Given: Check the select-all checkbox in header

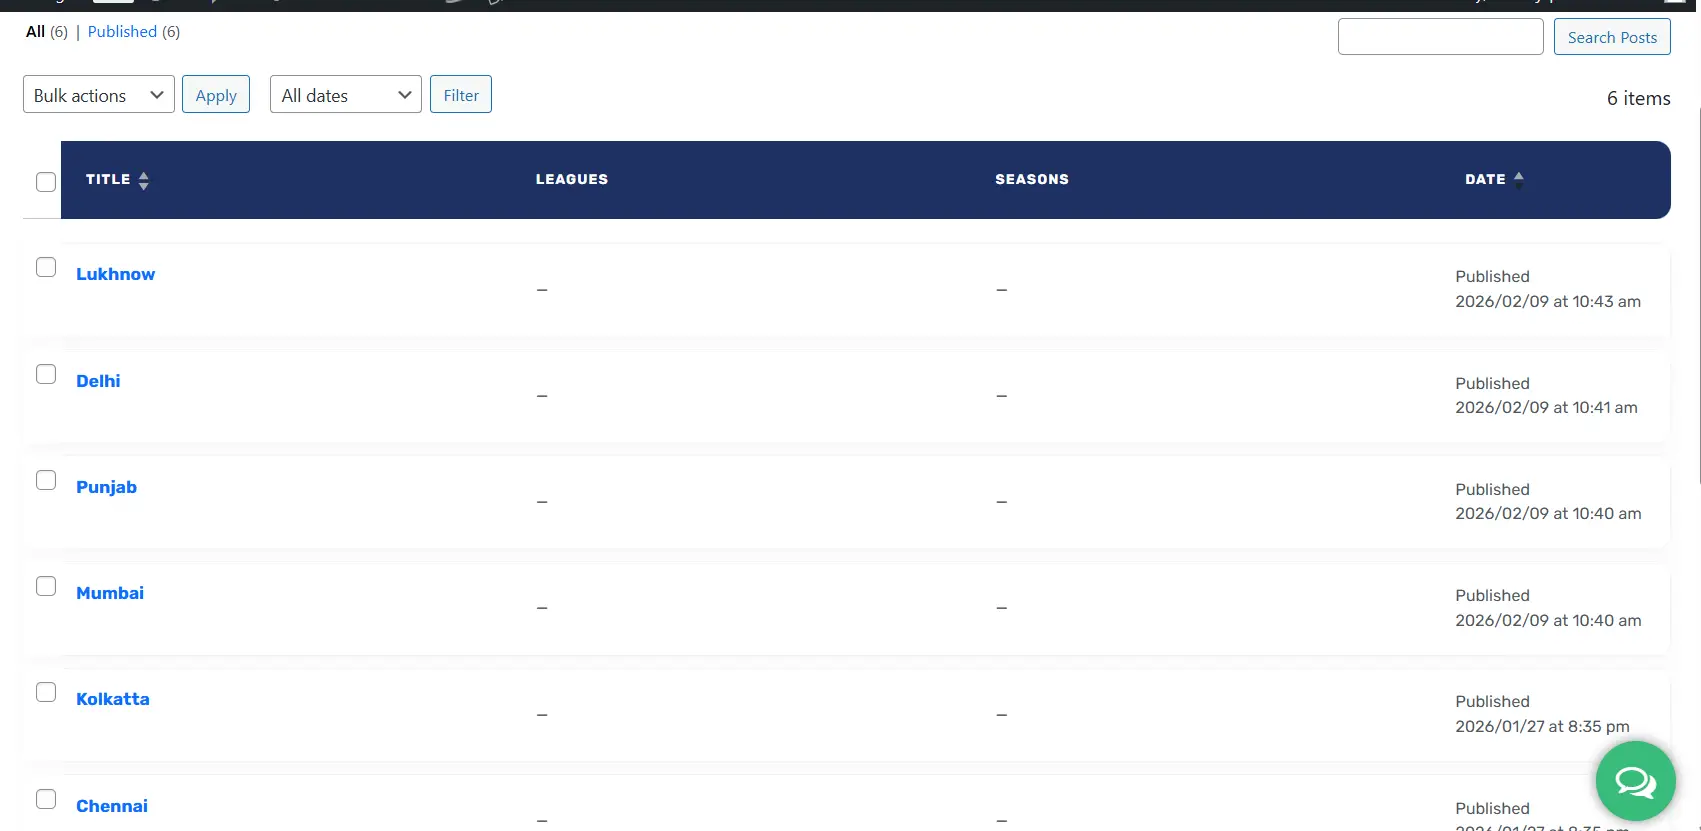Looking at the screenshot, I should pyautogui.click(x=46, y=182).
